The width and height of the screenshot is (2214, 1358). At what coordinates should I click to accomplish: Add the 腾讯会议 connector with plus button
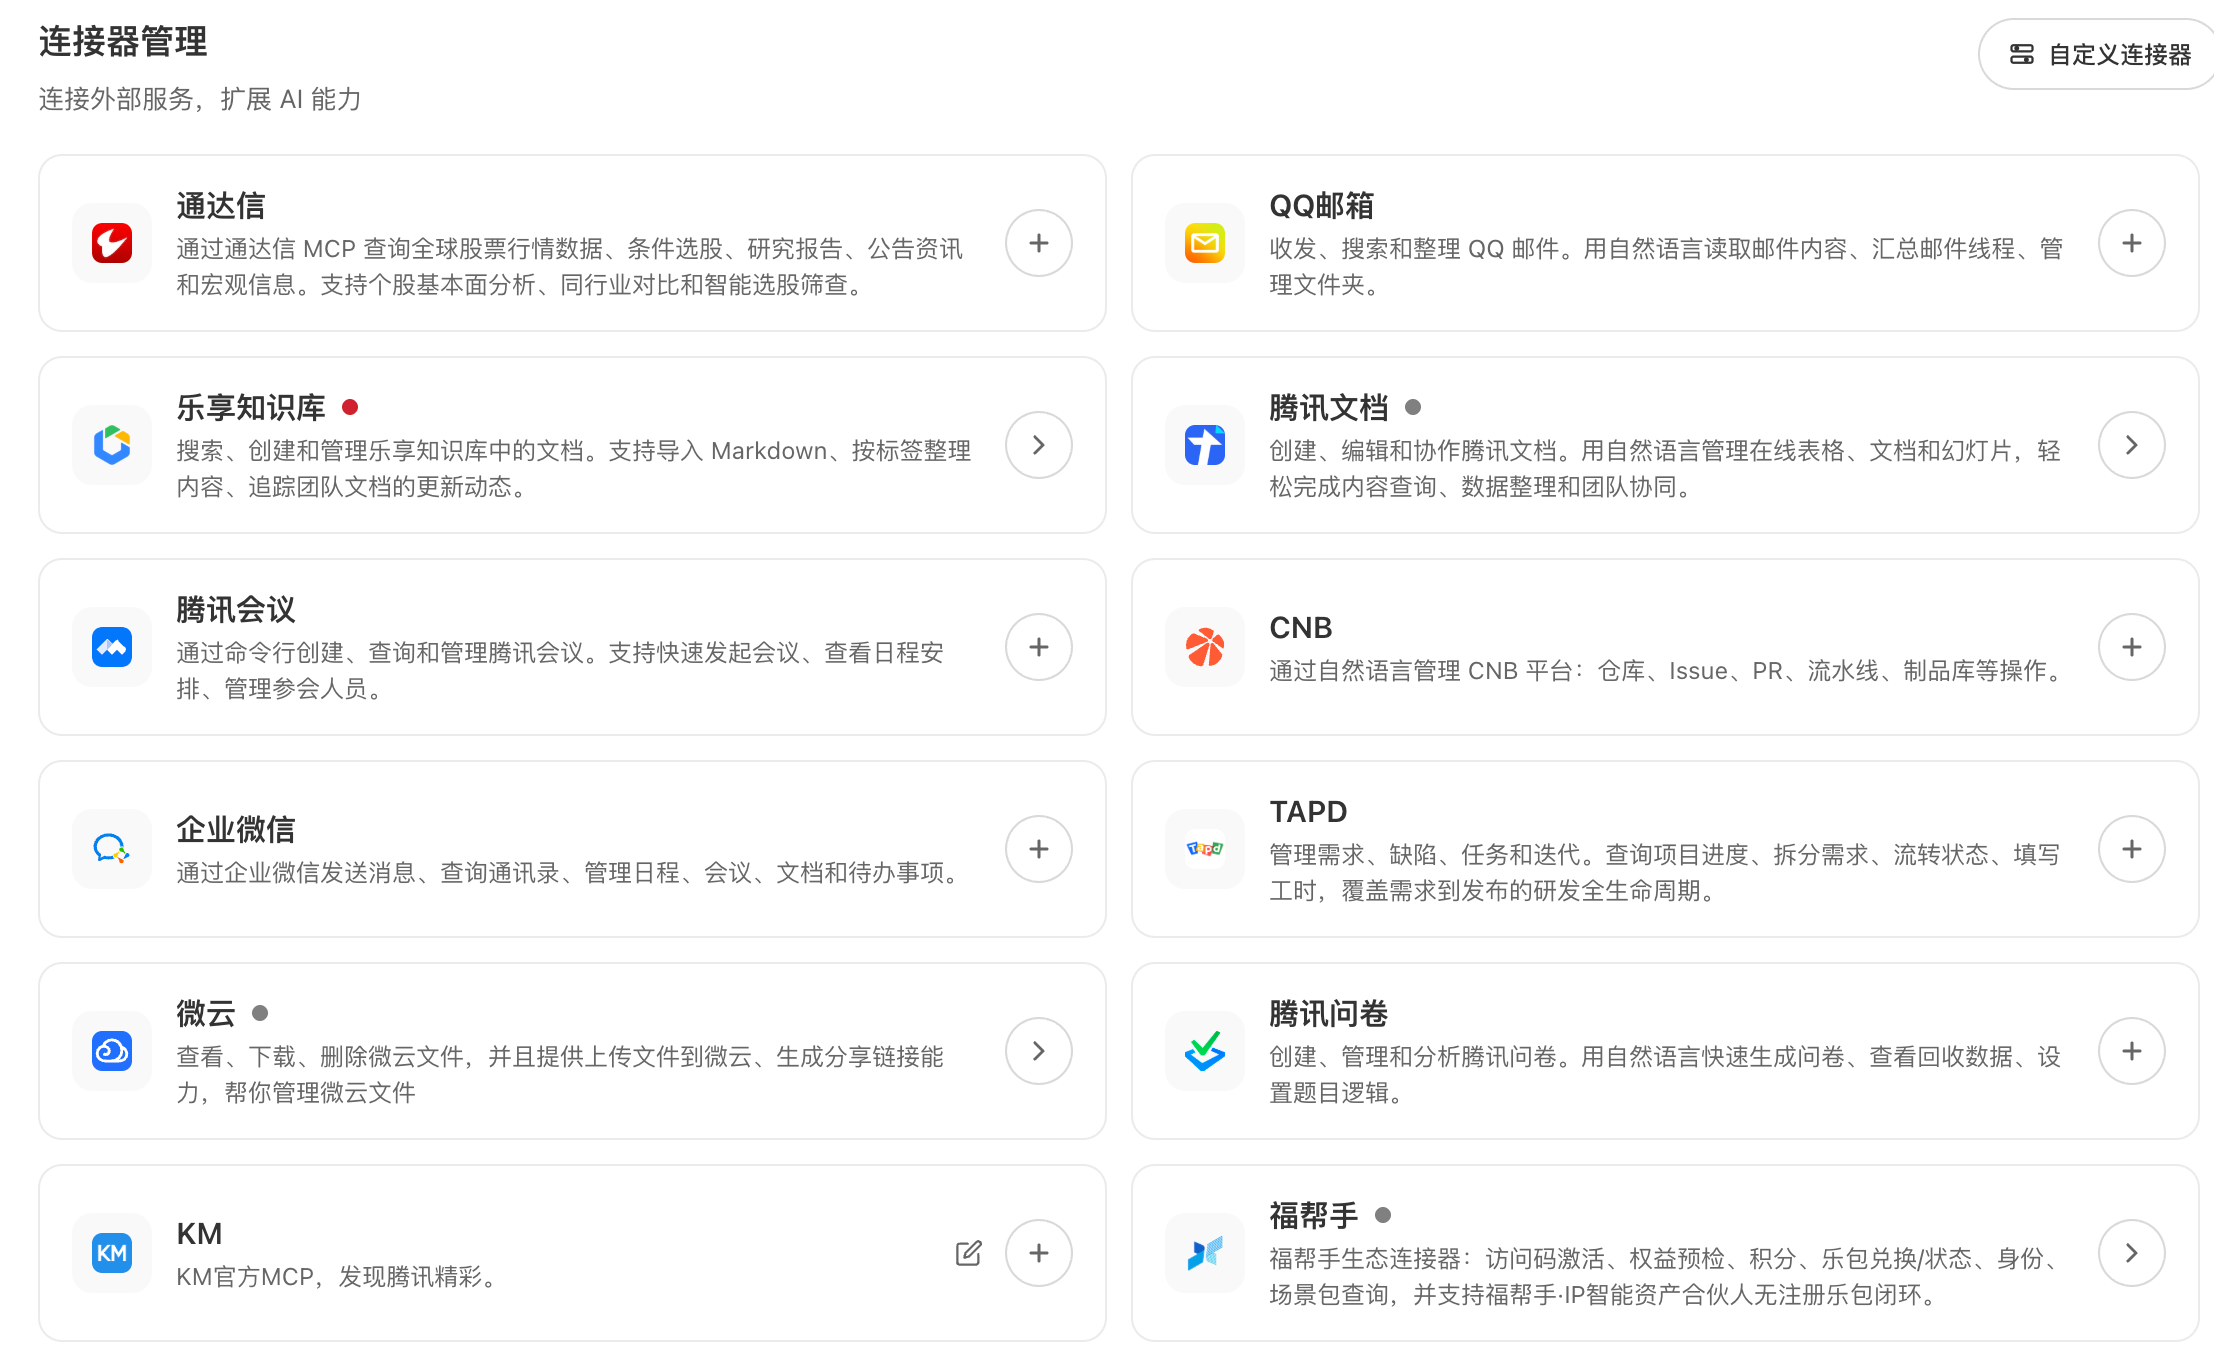(1039, 647)
